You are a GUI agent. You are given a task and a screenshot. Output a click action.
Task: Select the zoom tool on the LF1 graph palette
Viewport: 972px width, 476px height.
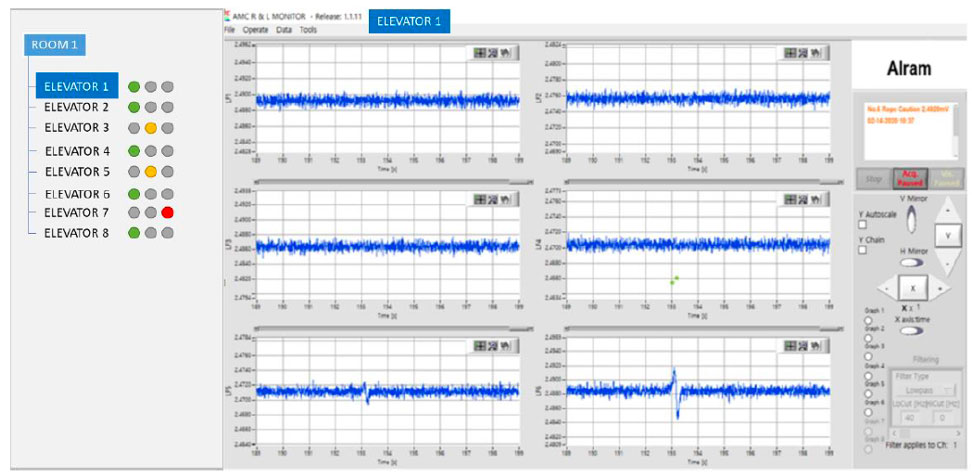pos(494,53)
